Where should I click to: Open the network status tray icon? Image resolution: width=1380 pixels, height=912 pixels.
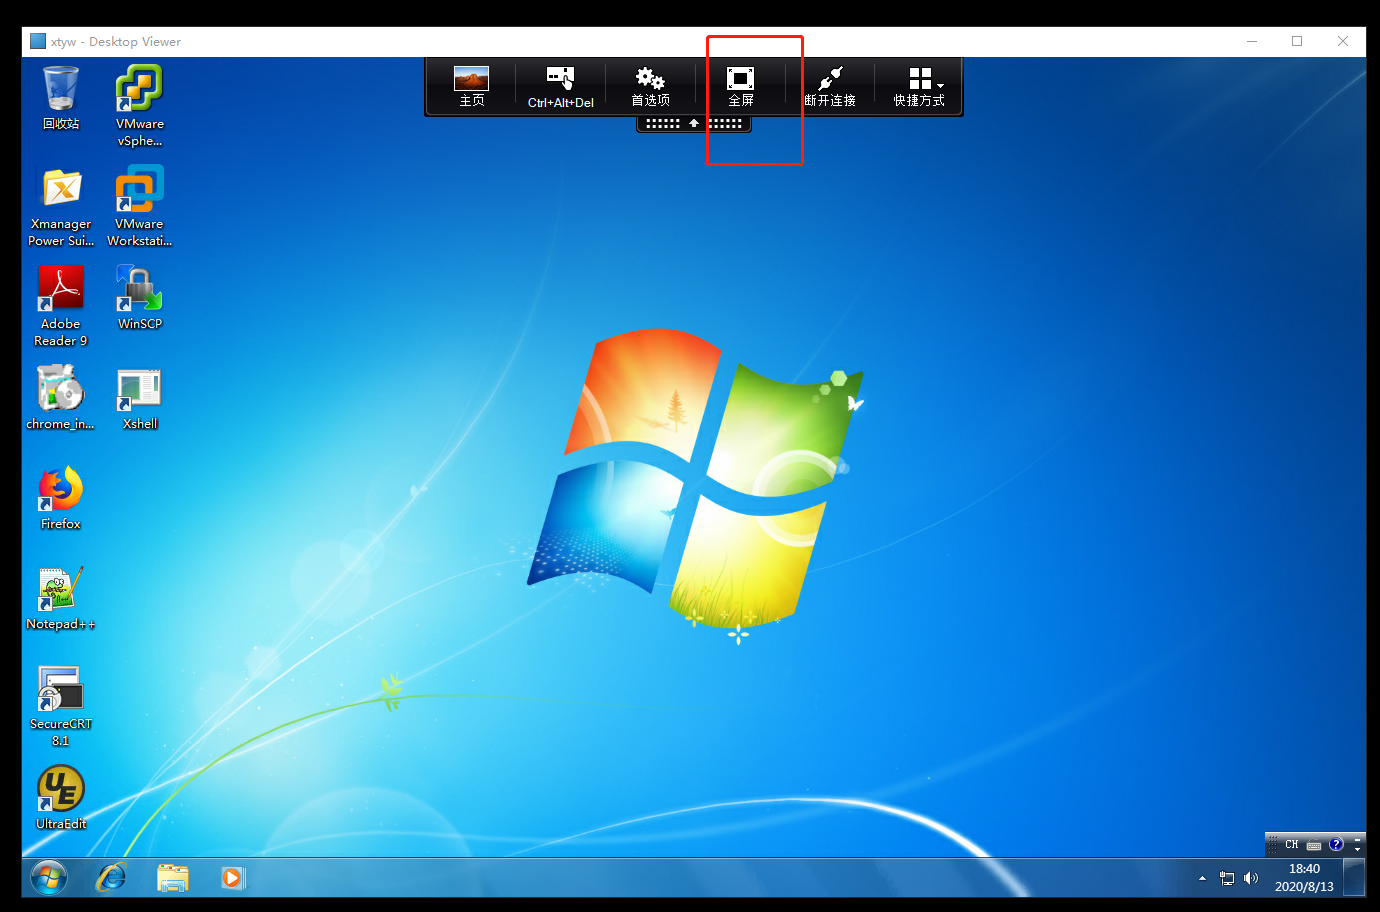point(1227,878)
